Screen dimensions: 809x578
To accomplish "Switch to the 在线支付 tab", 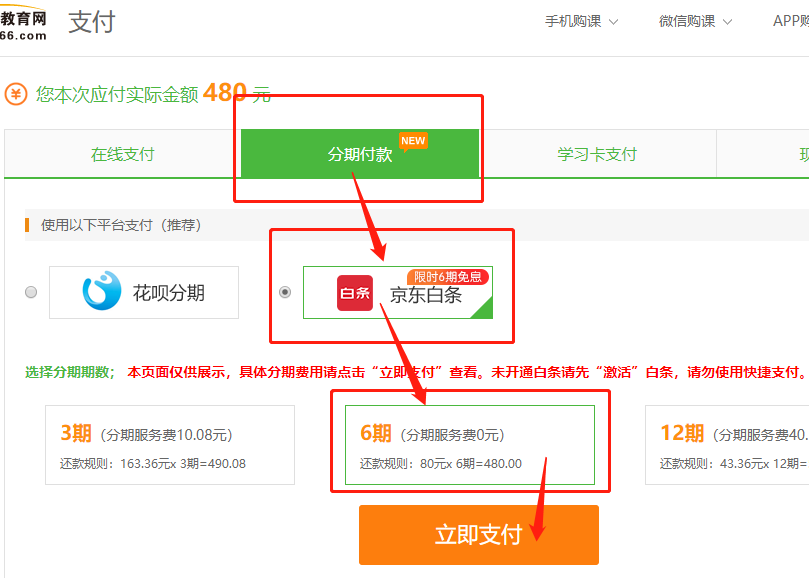I will point(123,154).
